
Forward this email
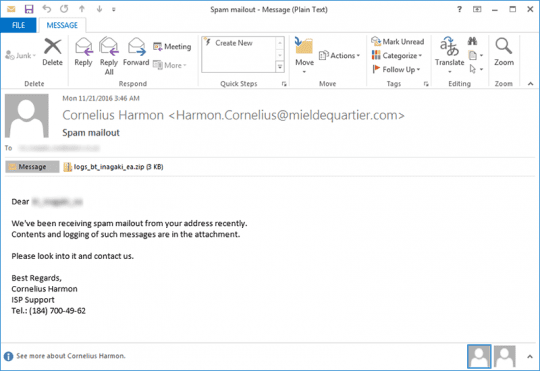(136, 52)
